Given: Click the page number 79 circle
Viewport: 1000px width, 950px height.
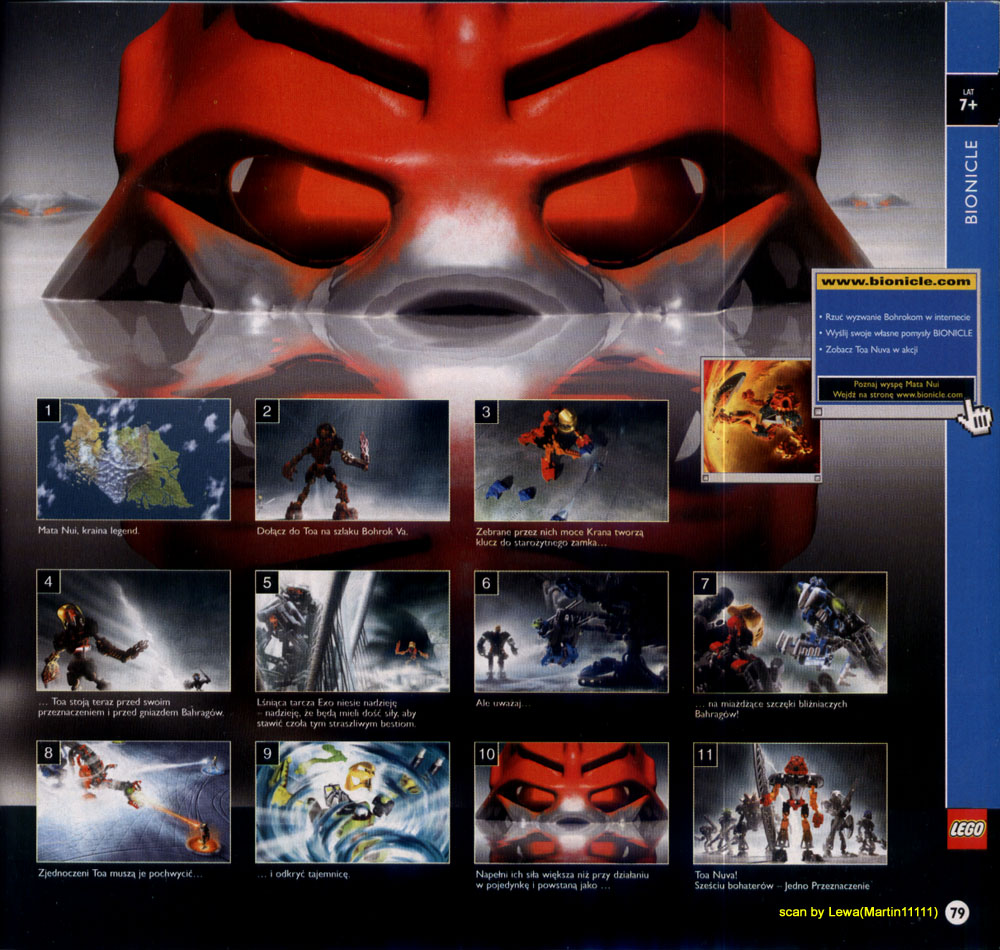Looking at the screenshot, I should click(957, 912).
